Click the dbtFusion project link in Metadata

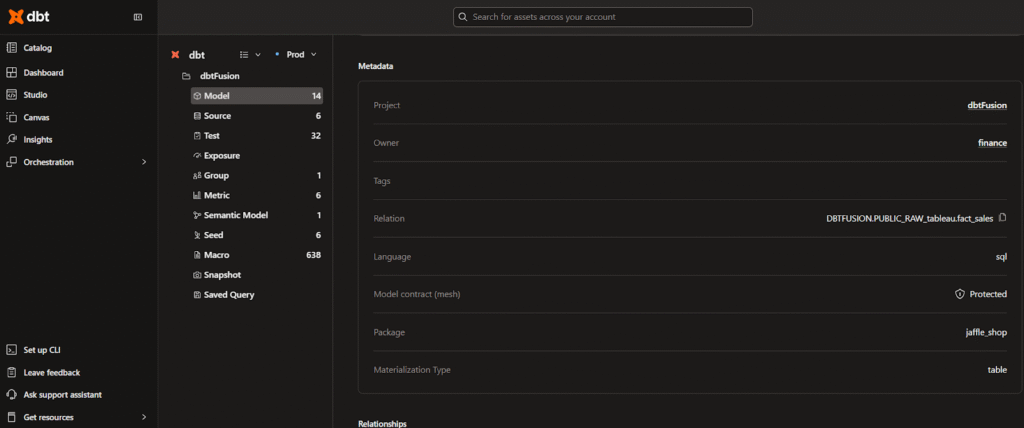tap(987, 105)
